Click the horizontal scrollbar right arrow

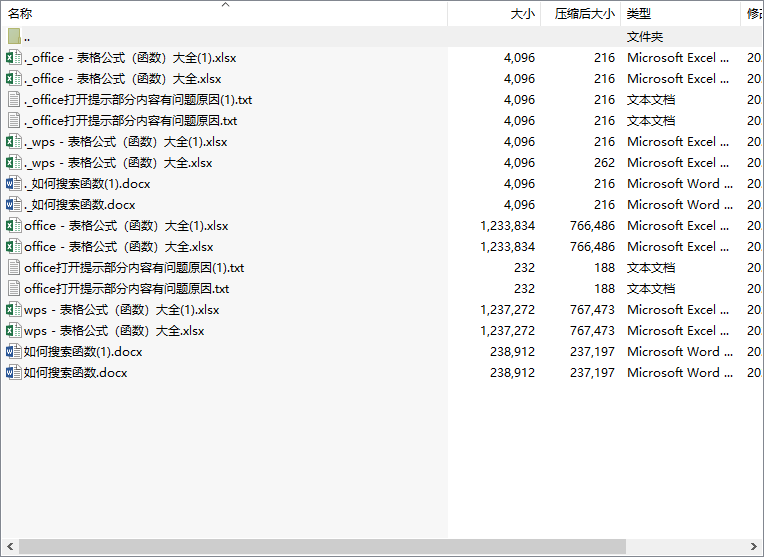pyautogui.click(x=754, y=546)
